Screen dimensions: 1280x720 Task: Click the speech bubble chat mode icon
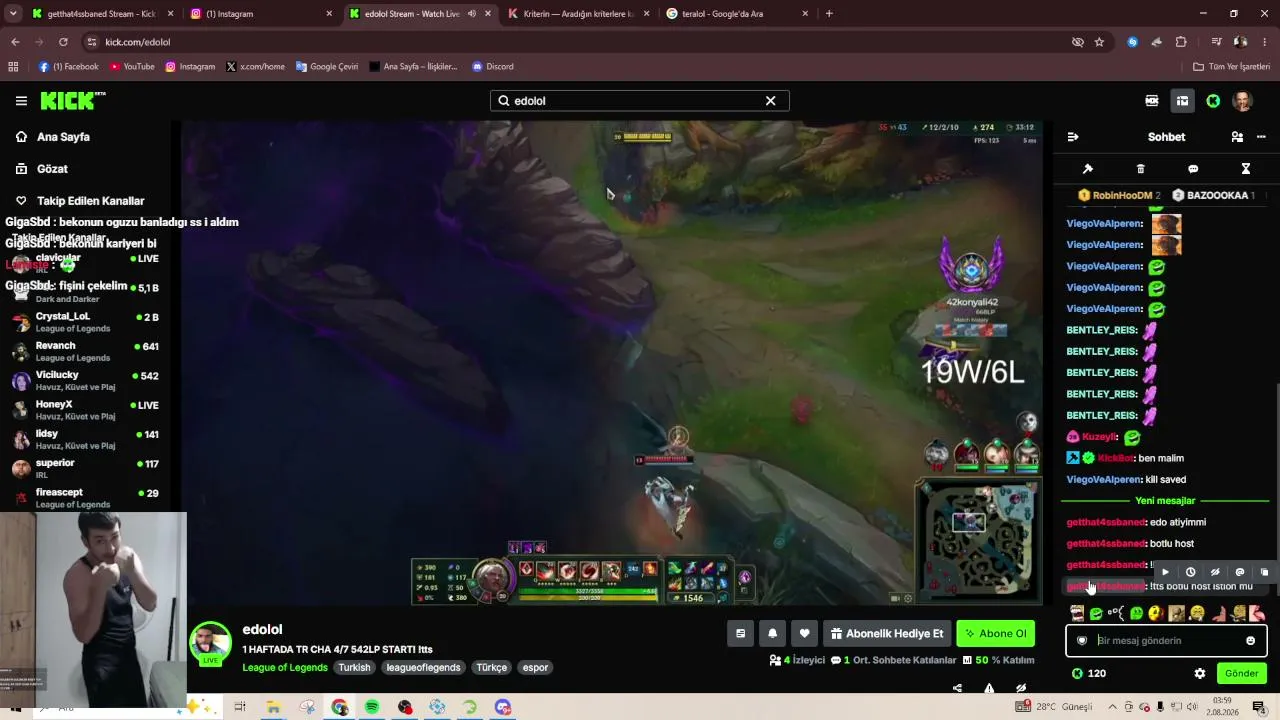(x=1193, y=169)
